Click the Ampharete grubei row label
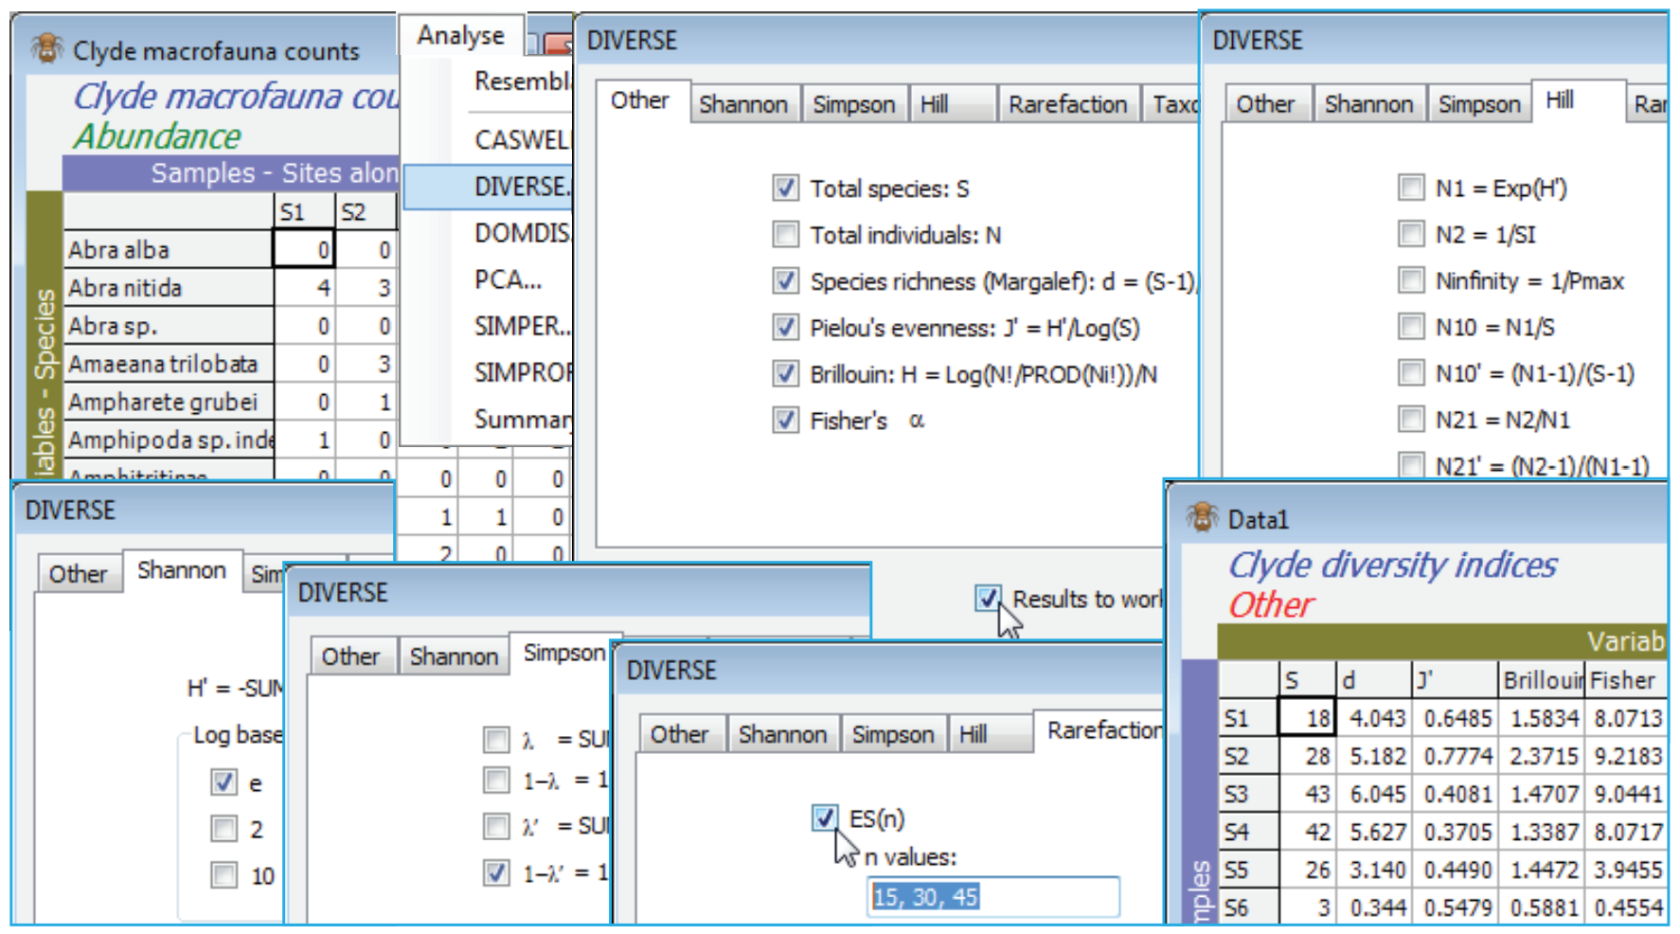Viewport: 1680px width, 934px height. 168,402
